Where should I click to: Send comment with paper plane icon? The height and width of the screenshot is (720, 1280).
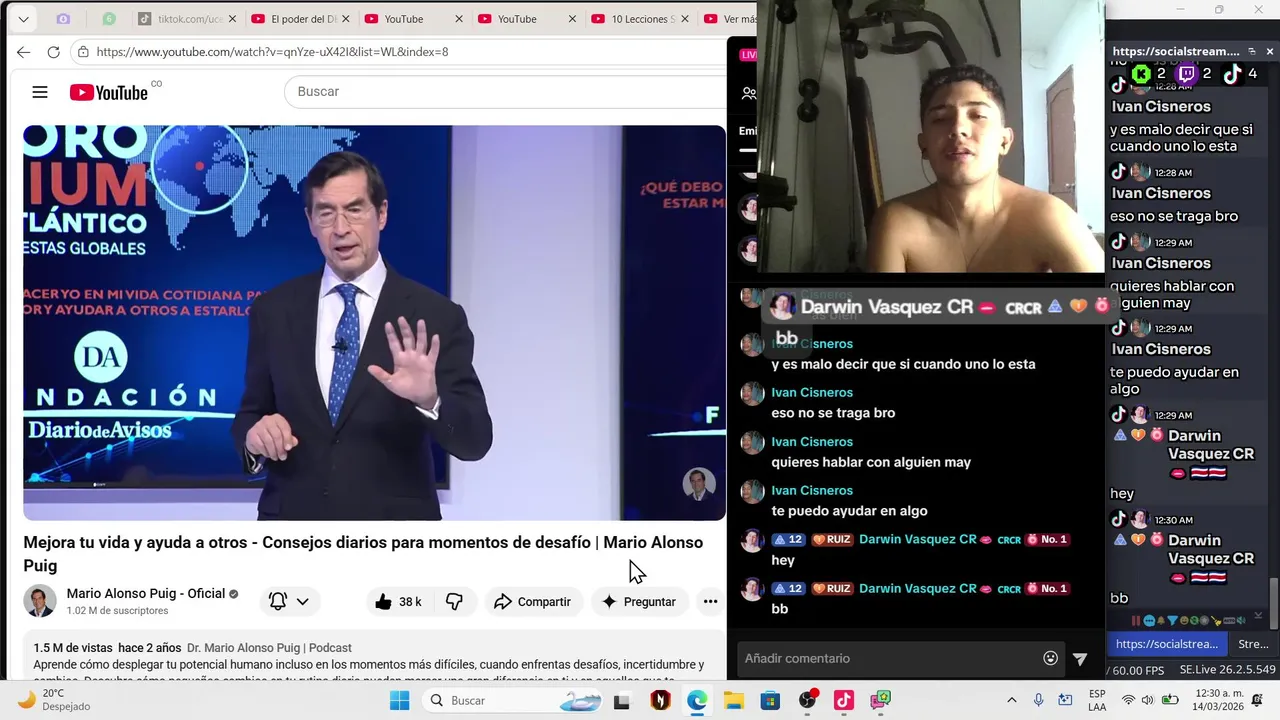(1080, 658)
